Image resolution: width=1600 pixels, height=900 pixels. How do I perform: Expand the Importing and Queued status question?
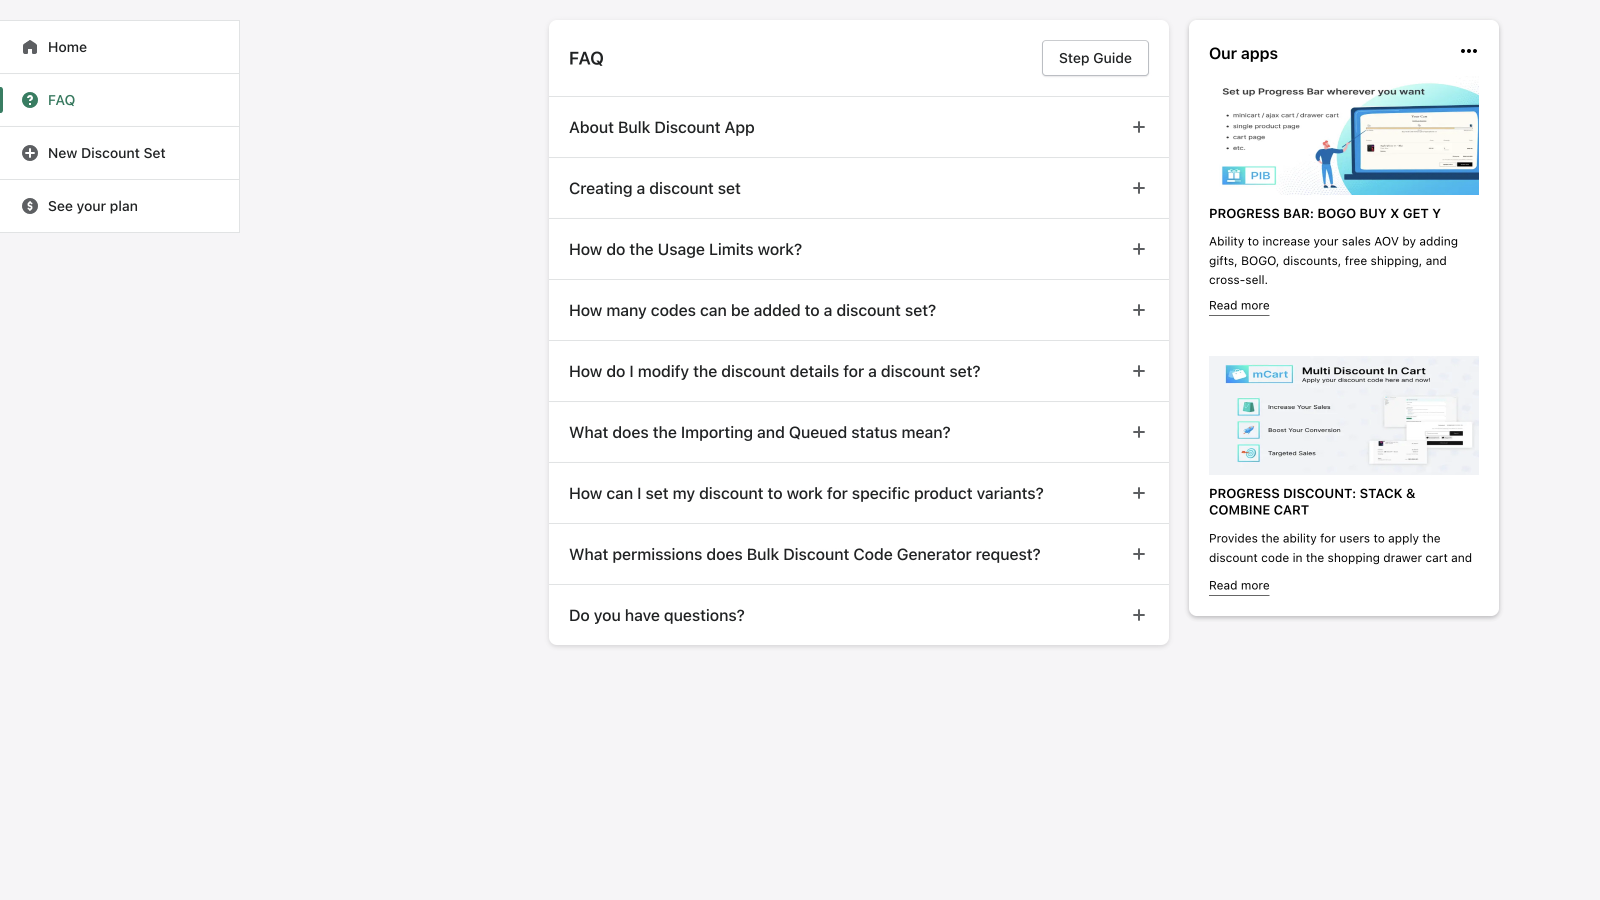tap(1138, 432)
